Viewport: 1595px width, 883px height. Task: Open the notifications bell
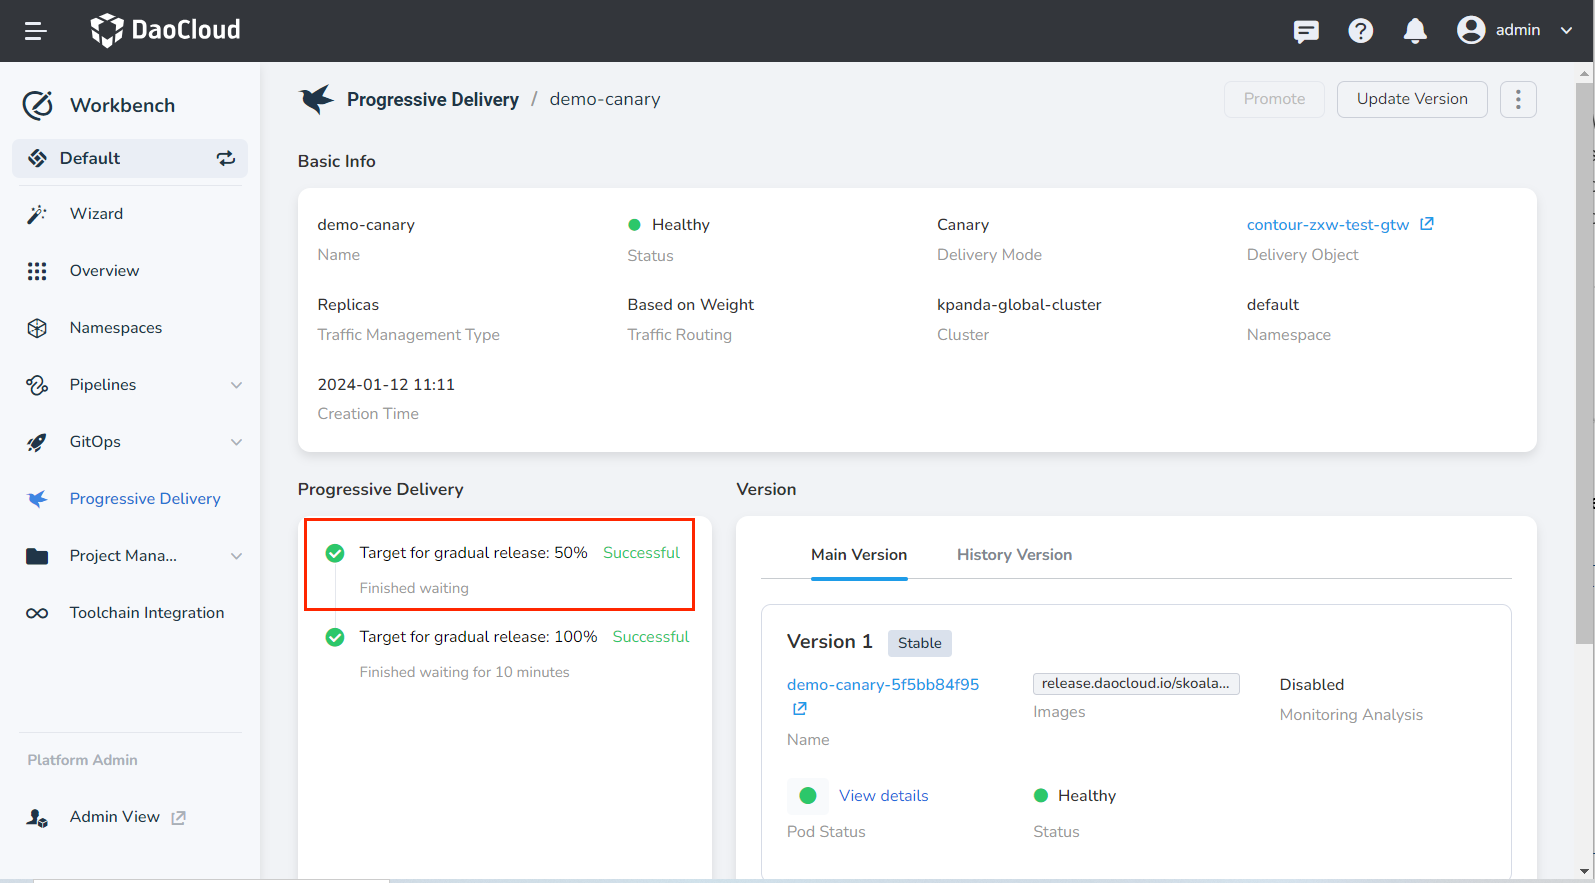click(1414, 31)
